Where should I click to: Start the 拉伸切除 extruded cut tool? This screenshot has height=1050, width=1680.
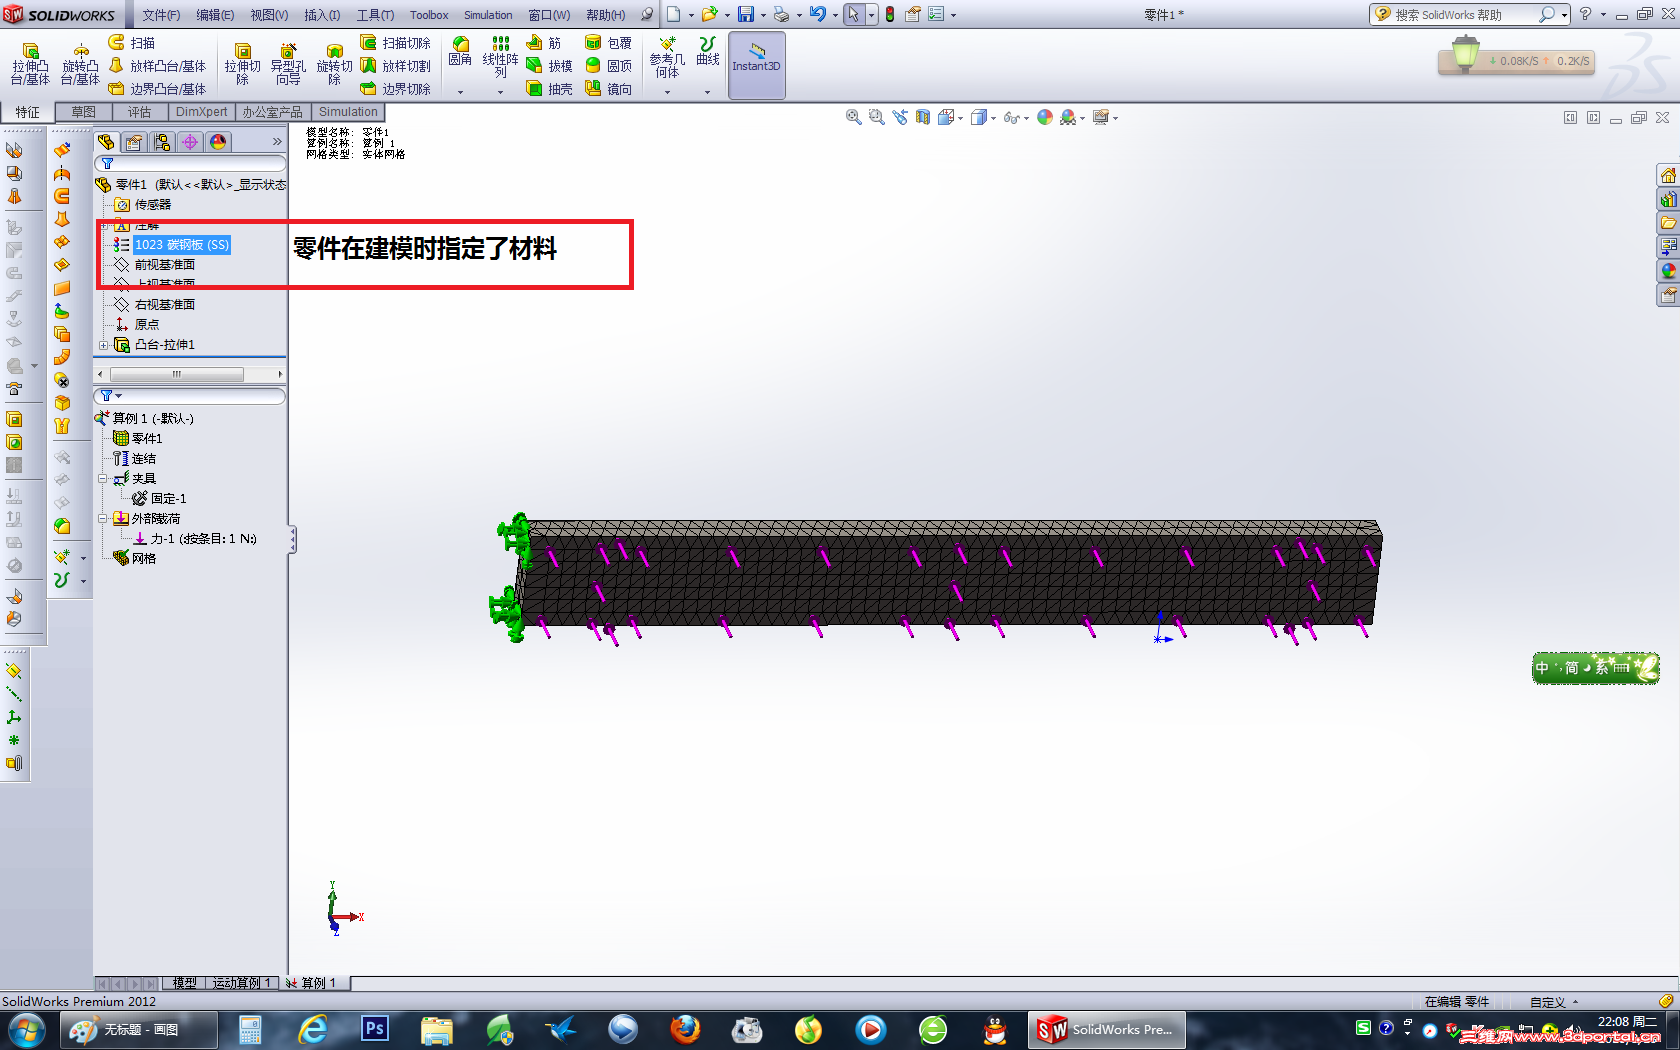tap(242, 64)
